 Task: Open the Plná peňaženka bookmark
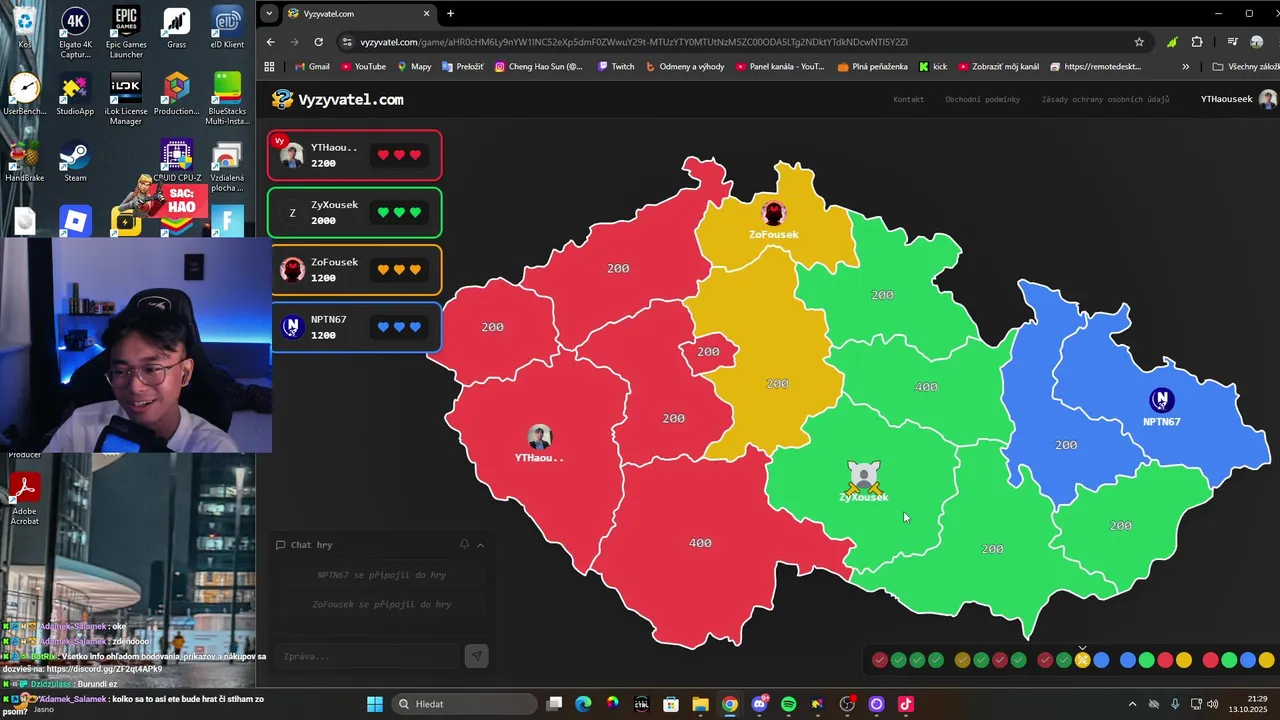point(873,67)
